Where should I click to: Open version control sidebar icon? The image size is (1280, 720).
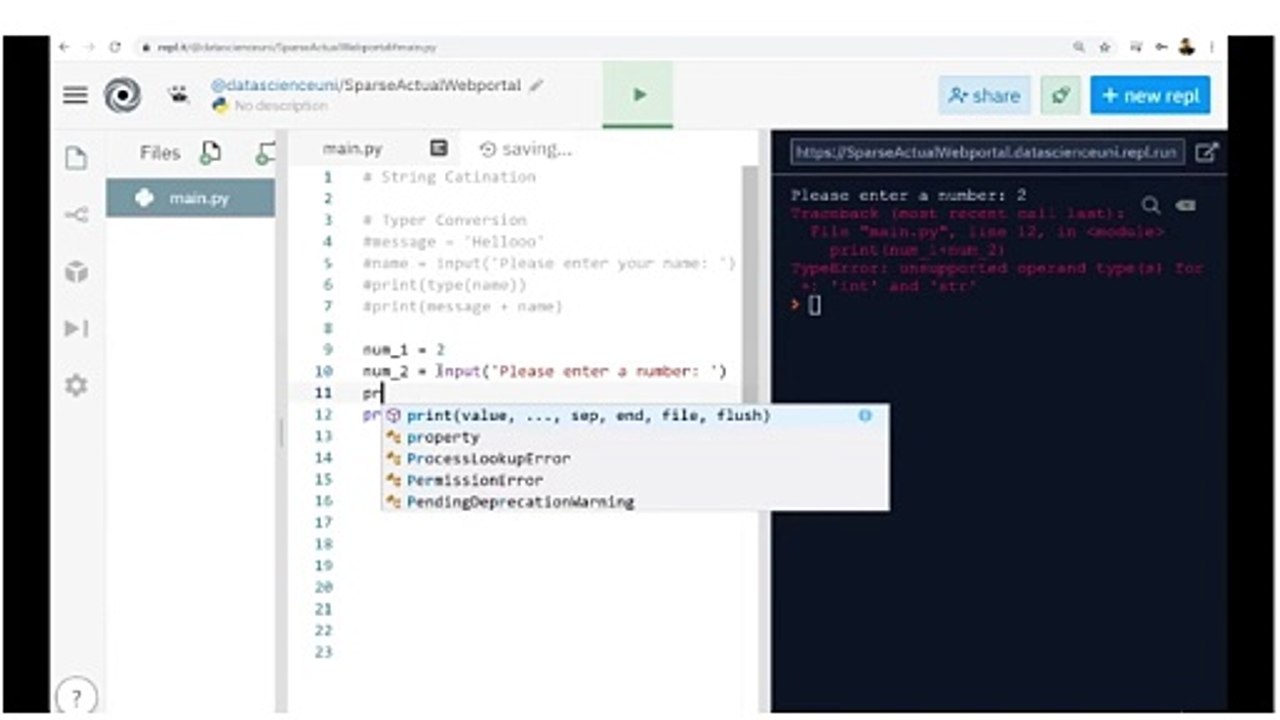[x=77, y=214]
